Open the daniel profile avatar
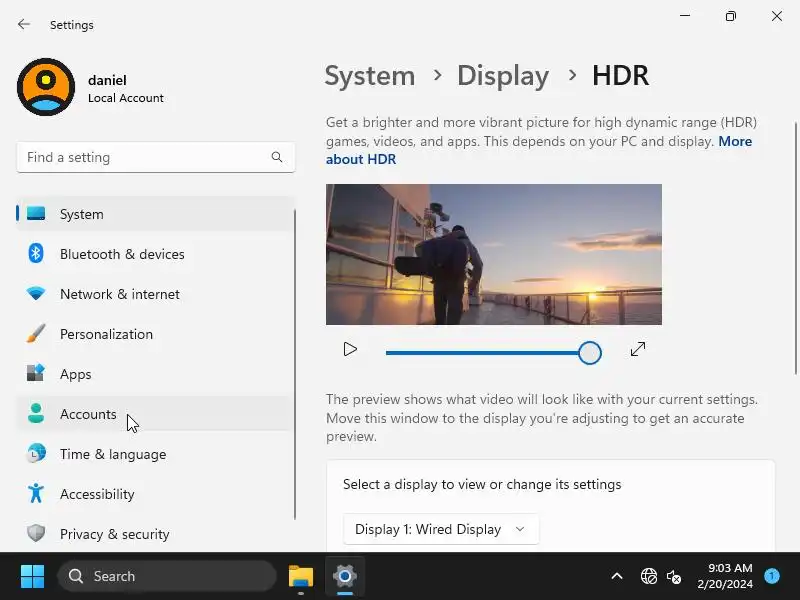800x600 pixels. pyautogui.click(x=46, y=87)
